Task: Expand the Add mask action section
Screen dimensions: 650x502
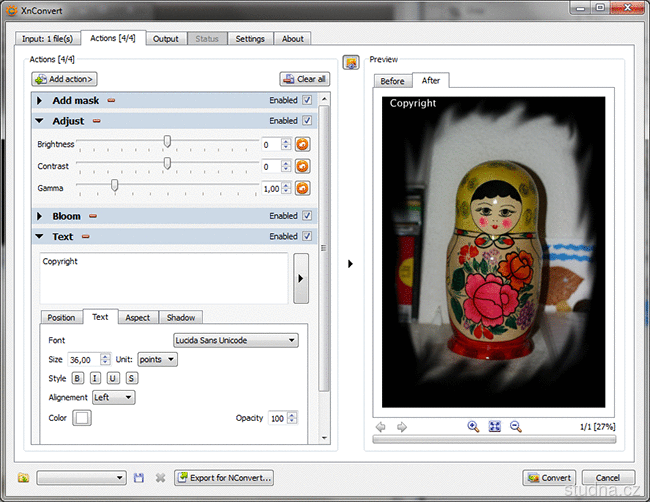Action: point(39,100)
